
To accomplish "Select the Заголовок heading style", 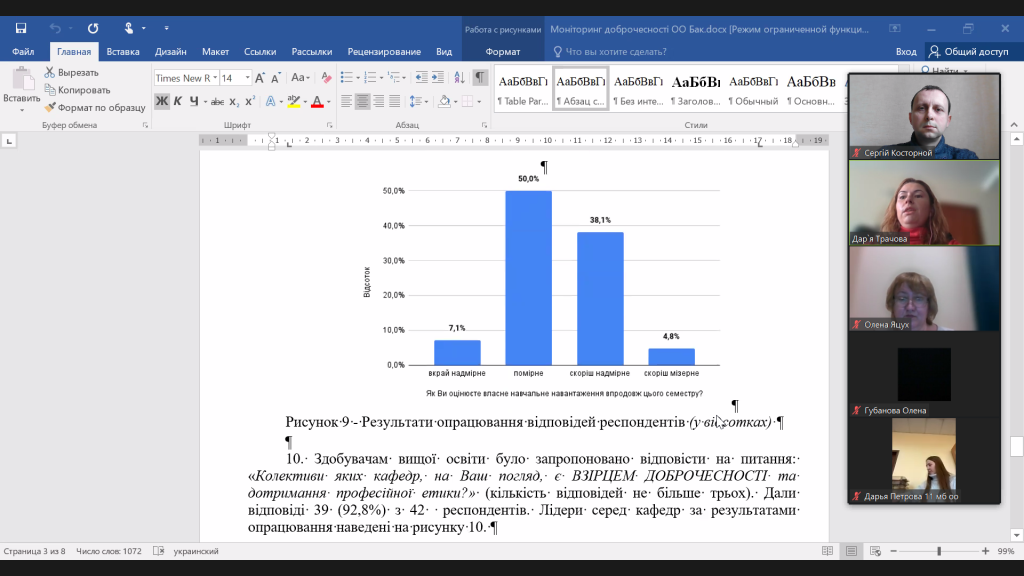I will click(696, 89).
